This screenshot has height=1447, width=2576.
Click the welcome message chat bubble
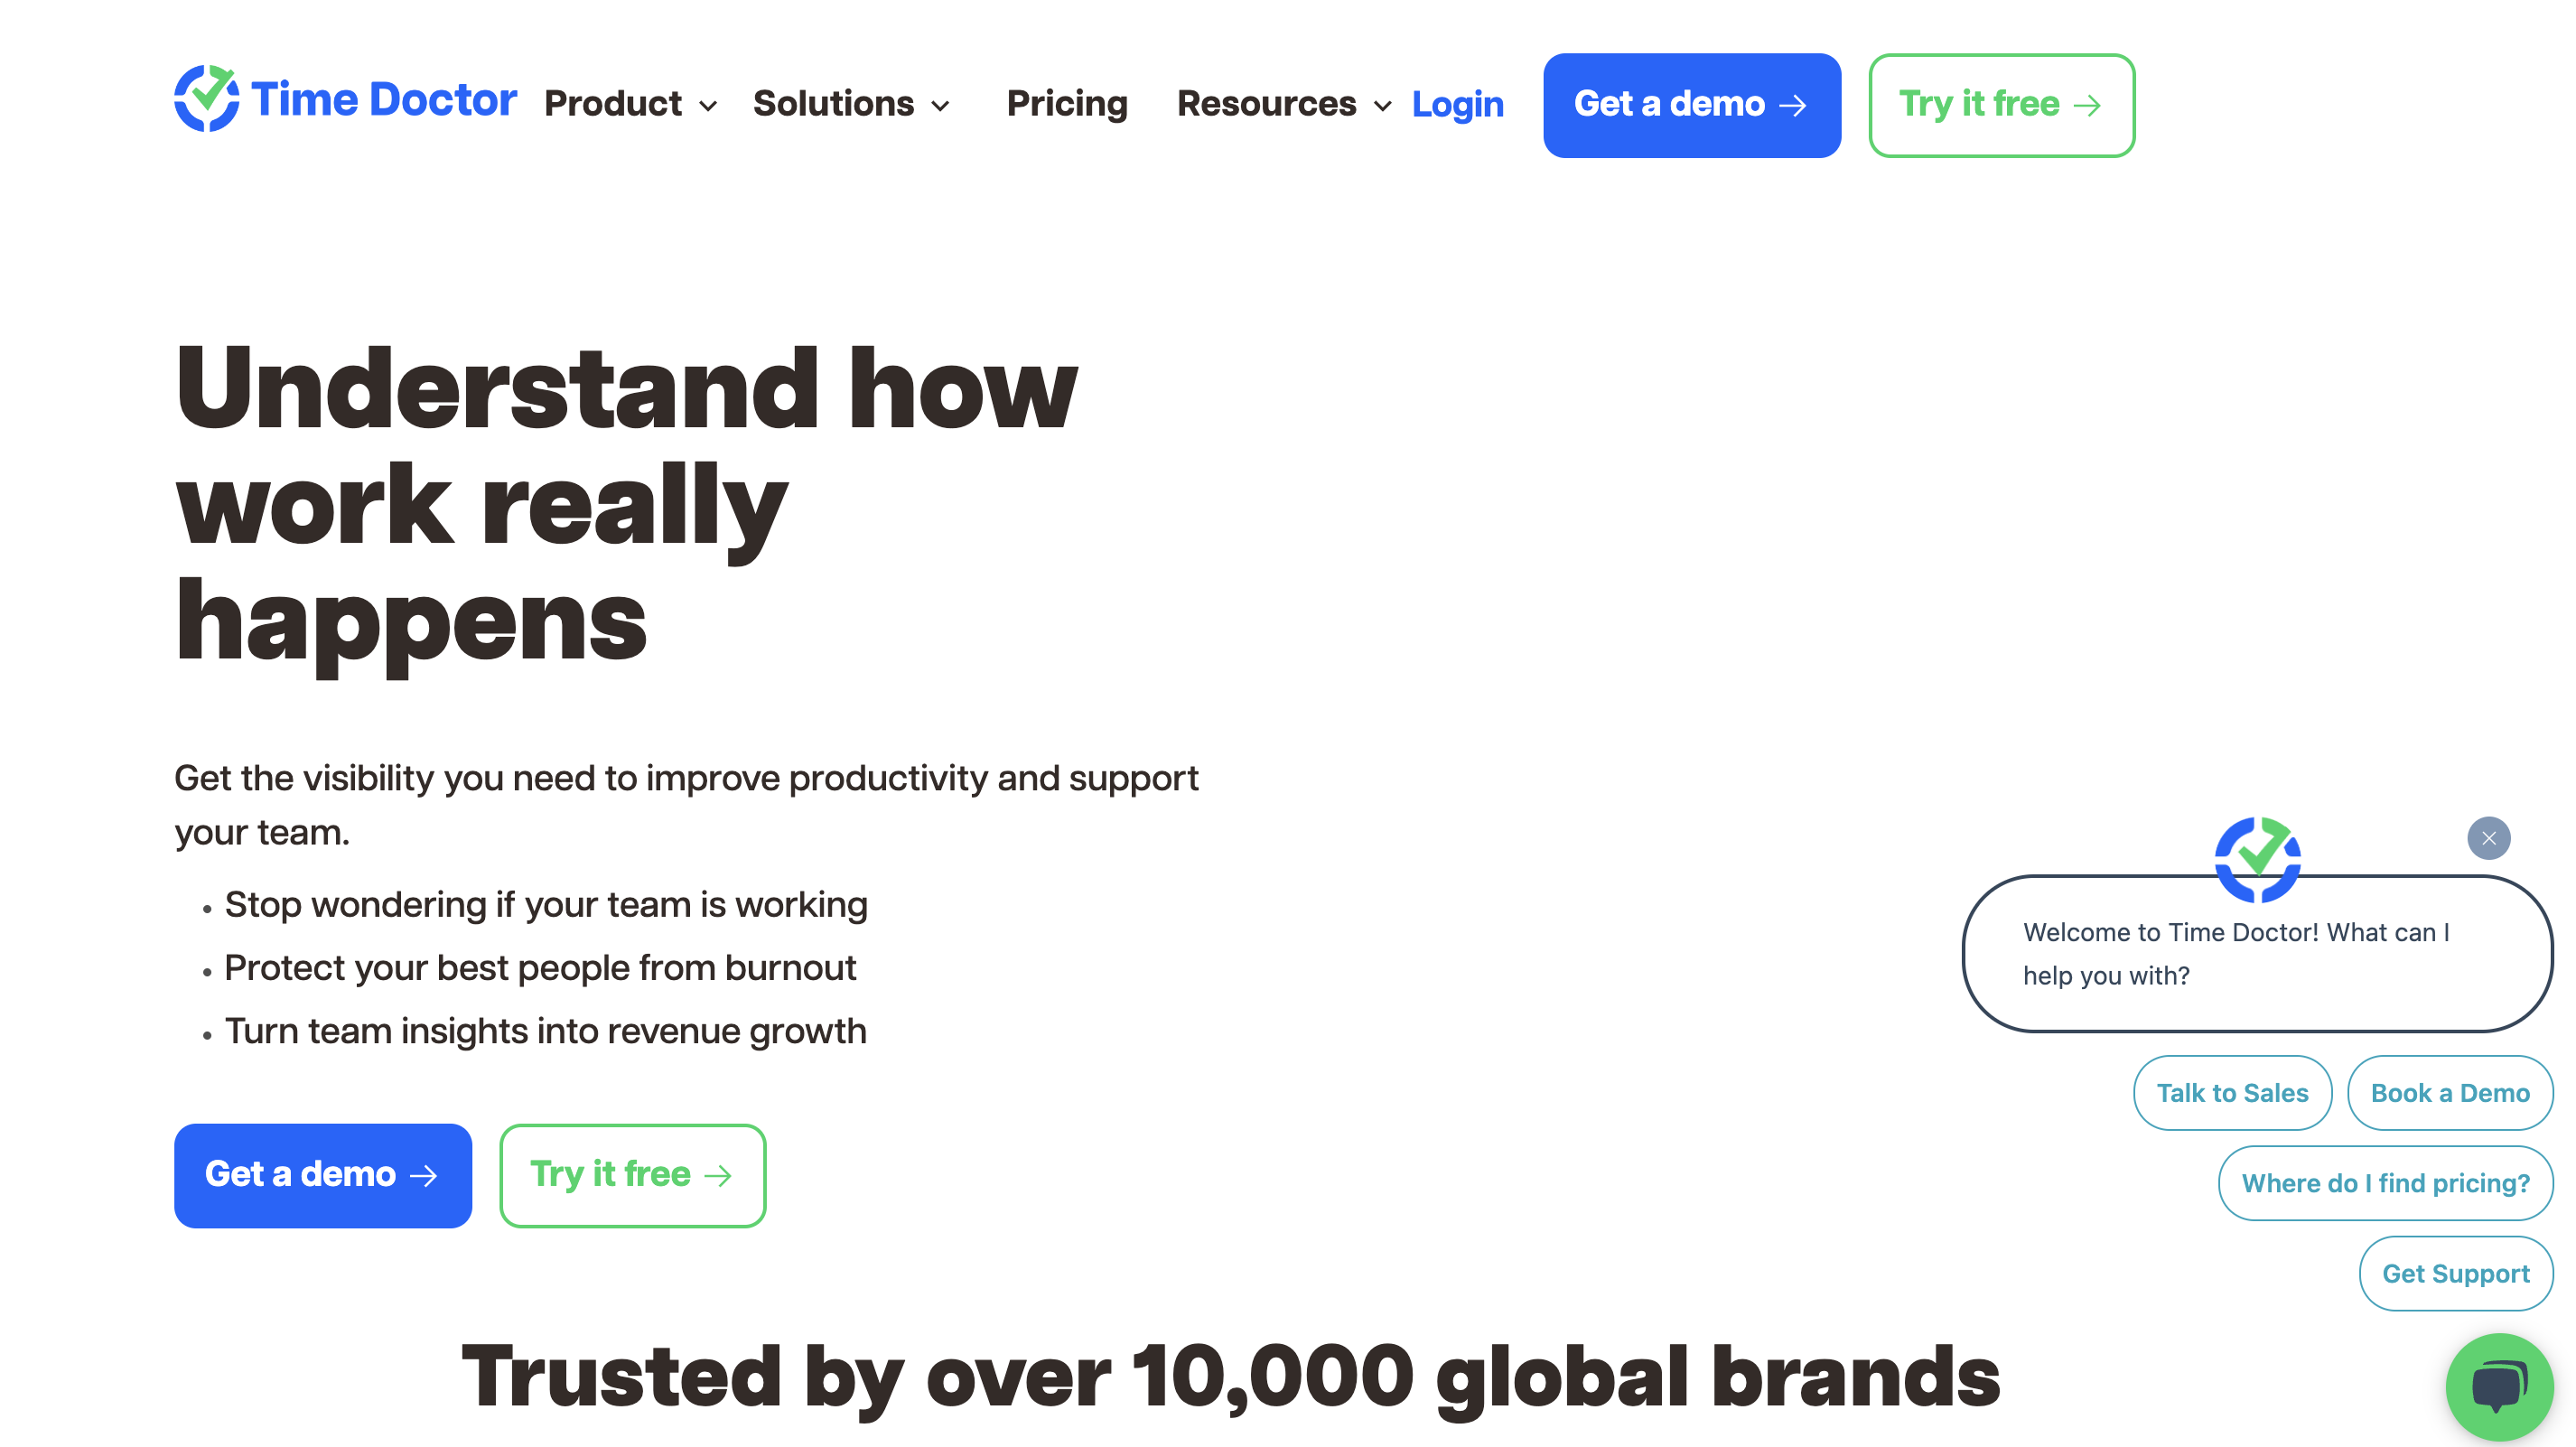(2236, 954)
